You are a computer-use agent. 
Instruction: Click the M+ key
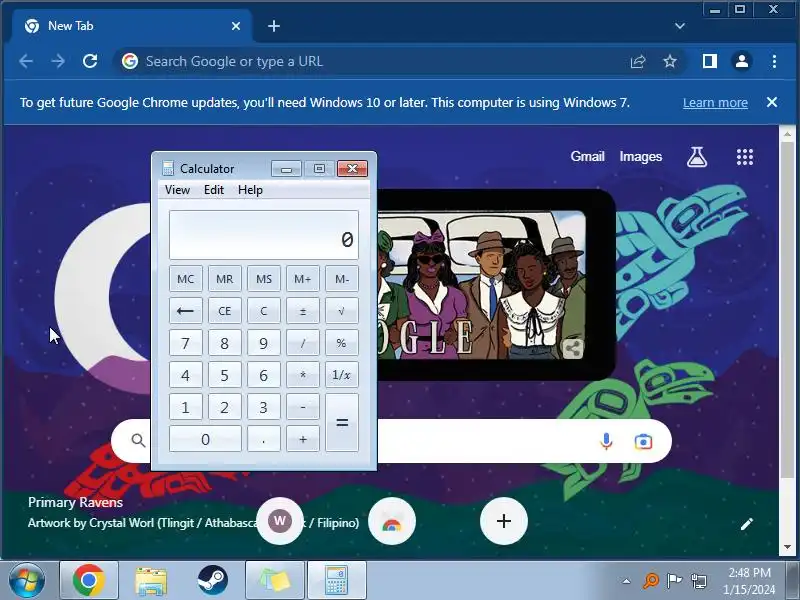303,279
